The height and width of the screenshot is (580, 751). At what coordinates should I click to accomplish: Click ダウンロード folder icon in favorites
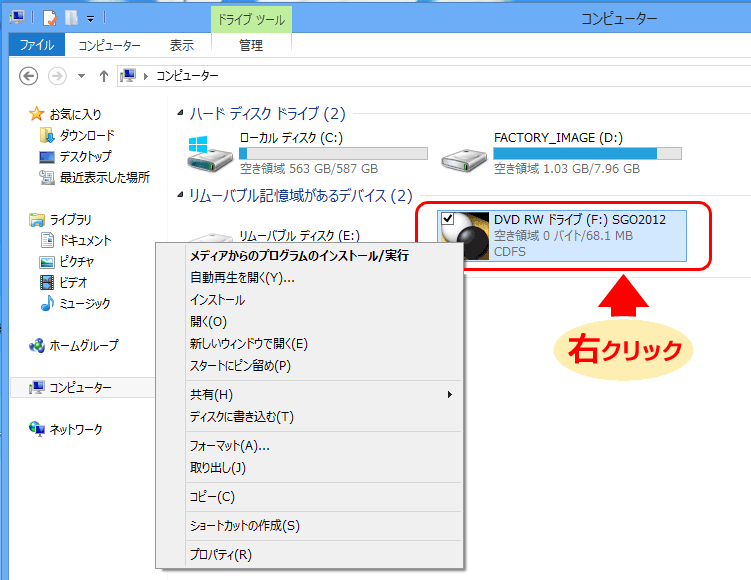click(46, 136)
